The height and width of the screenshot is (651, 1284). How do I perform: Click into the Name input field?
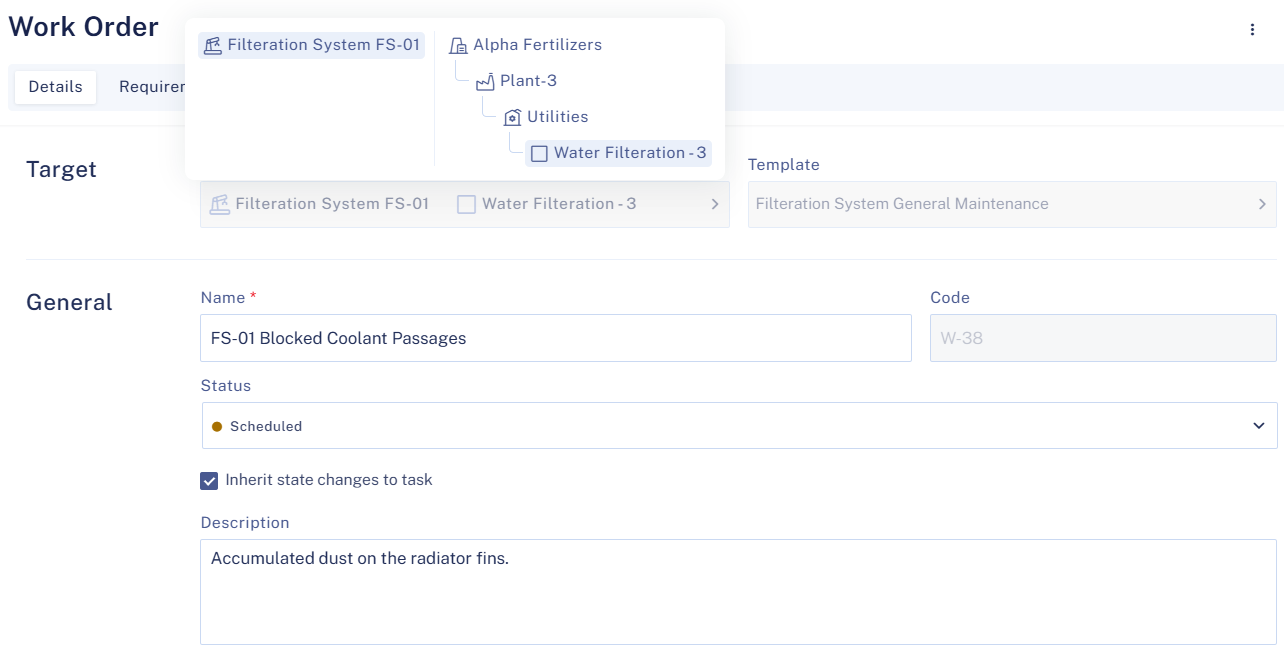(x=555, y=338)
